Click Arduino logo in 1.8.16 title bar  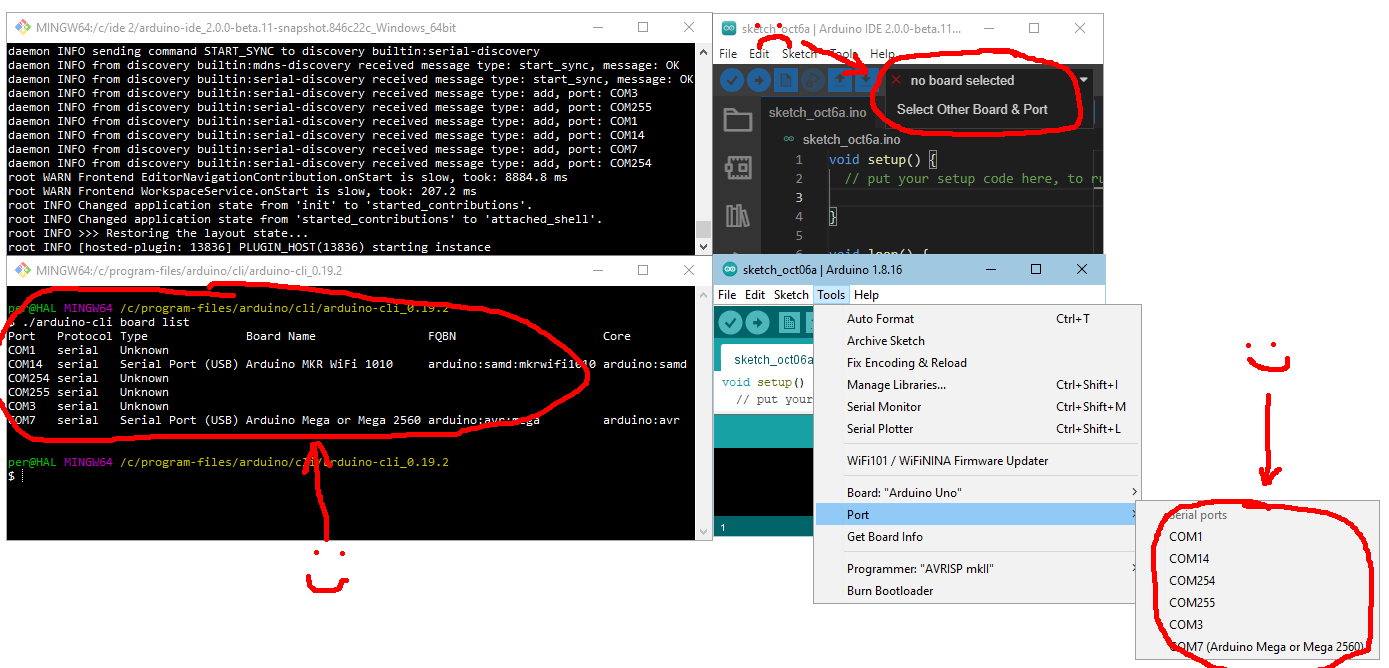tap(729, 270)
